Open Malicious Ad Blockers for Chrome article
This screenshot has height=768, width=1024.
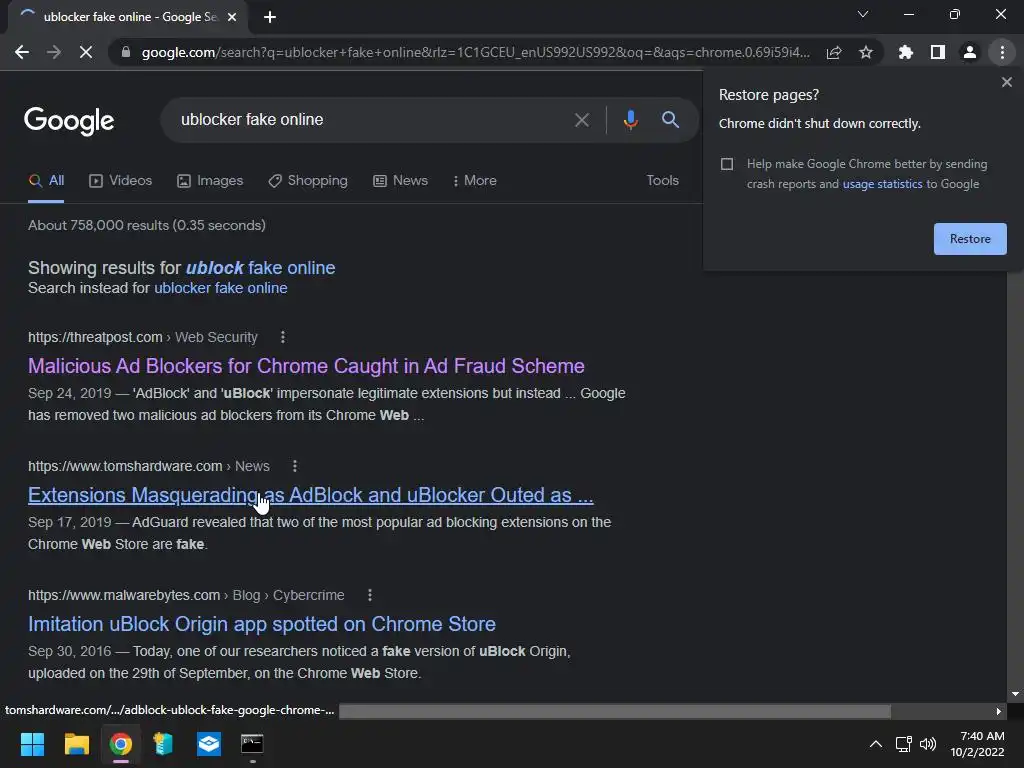pyautogui.click(x=306, y=366)
